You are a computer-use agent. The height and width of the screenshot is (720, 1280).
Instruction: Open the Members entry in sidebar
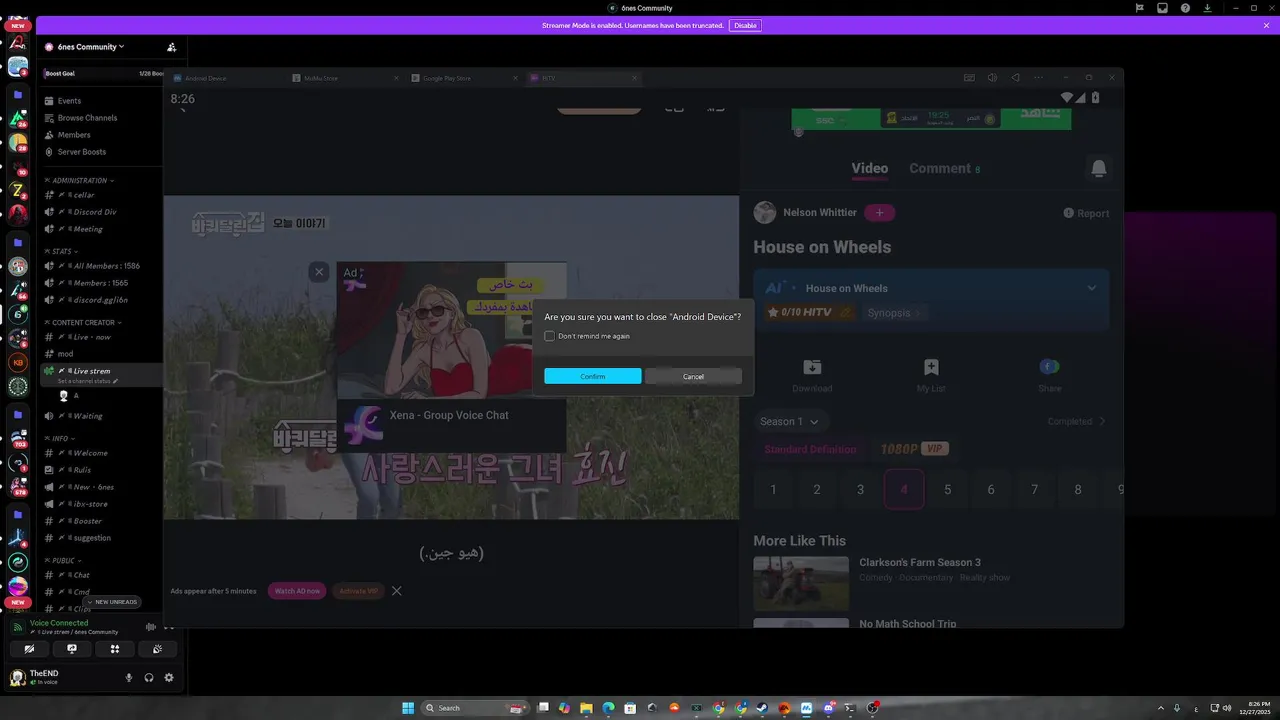coord(74,135)
